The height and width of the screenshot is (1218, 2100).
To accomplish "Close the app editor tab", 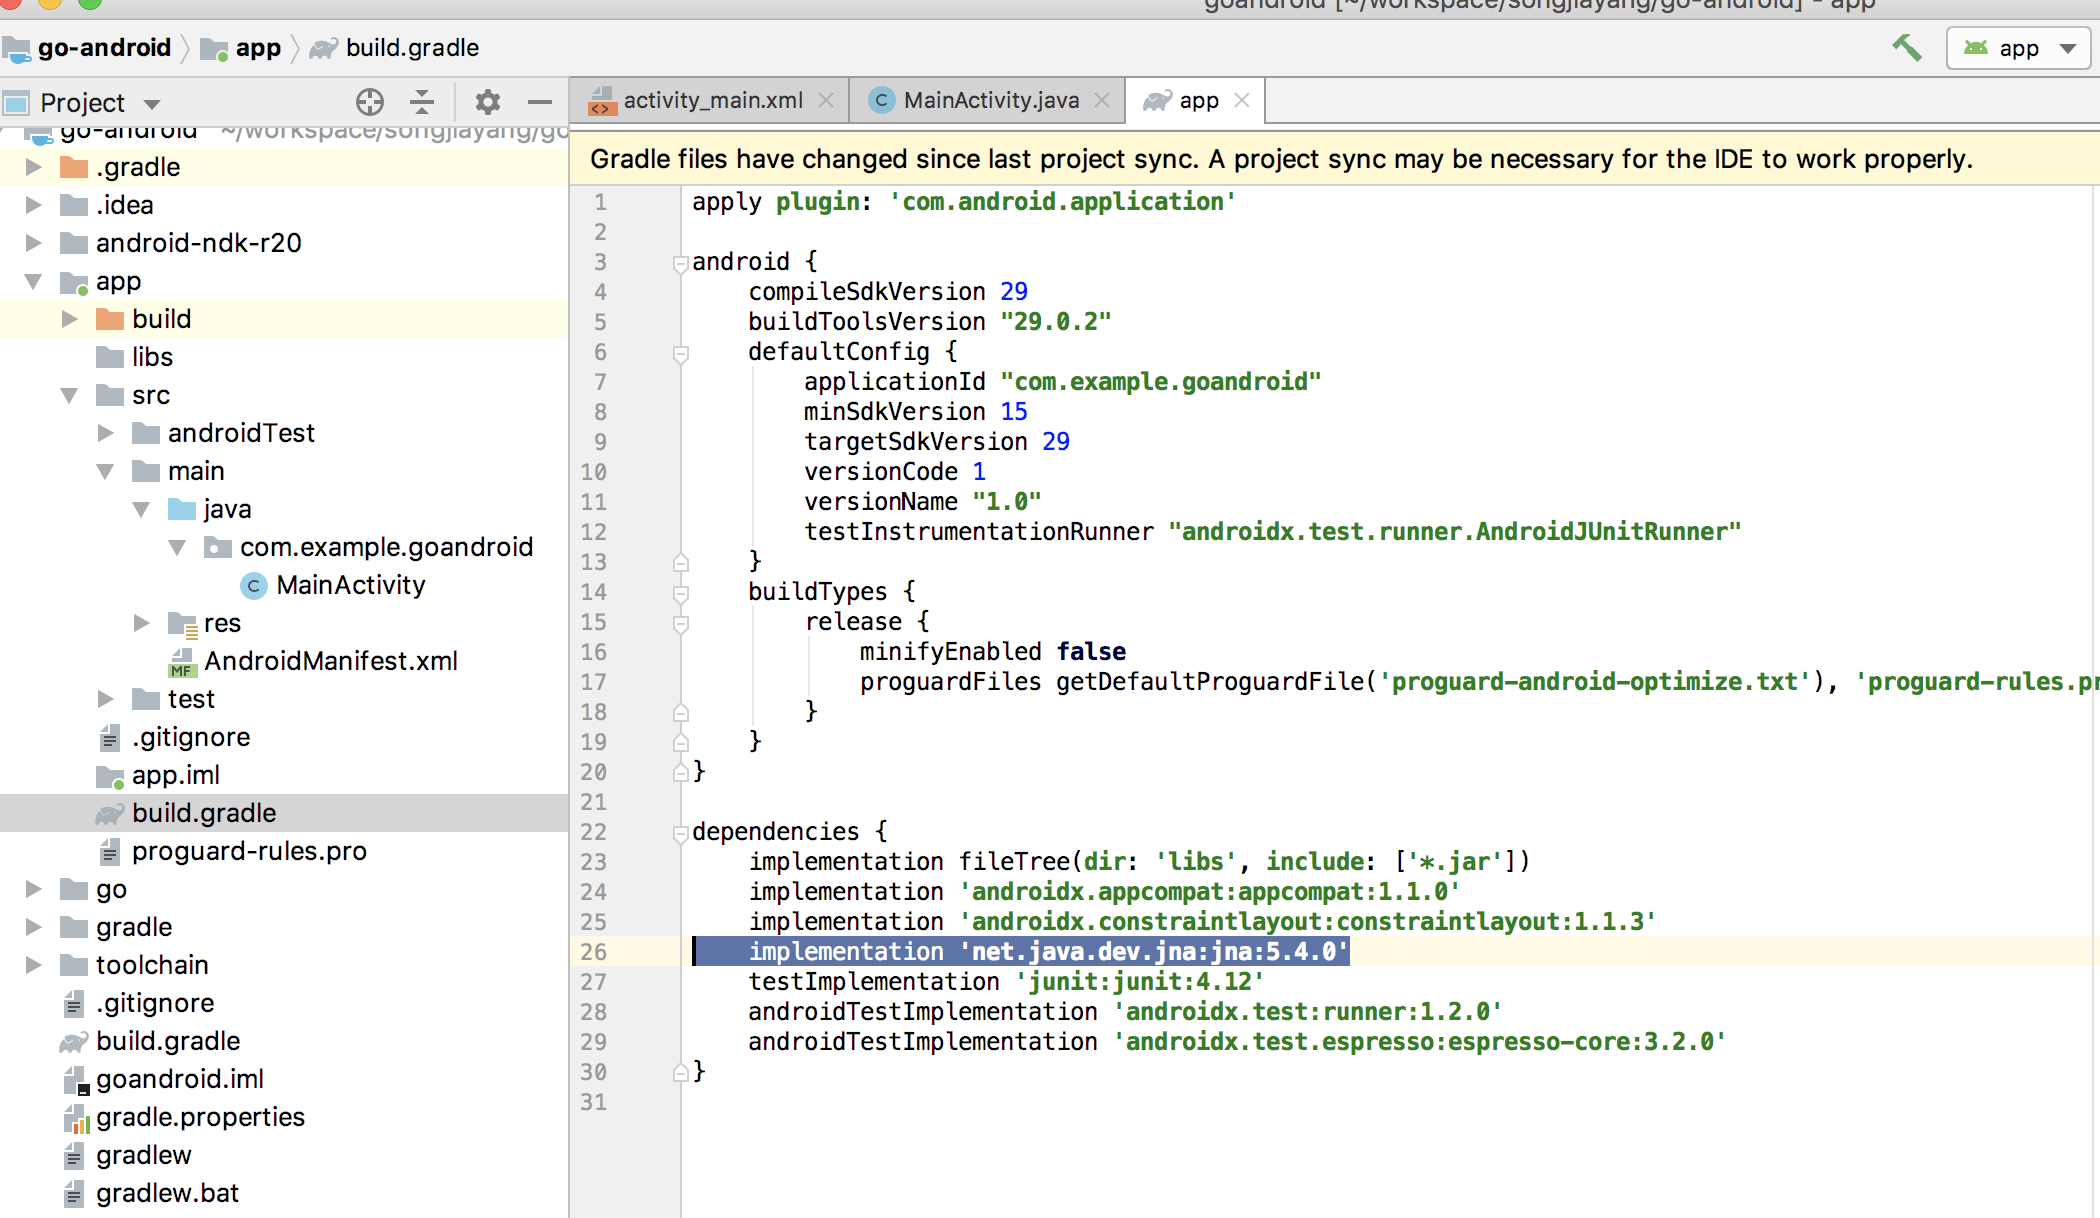I will 1242,100.
